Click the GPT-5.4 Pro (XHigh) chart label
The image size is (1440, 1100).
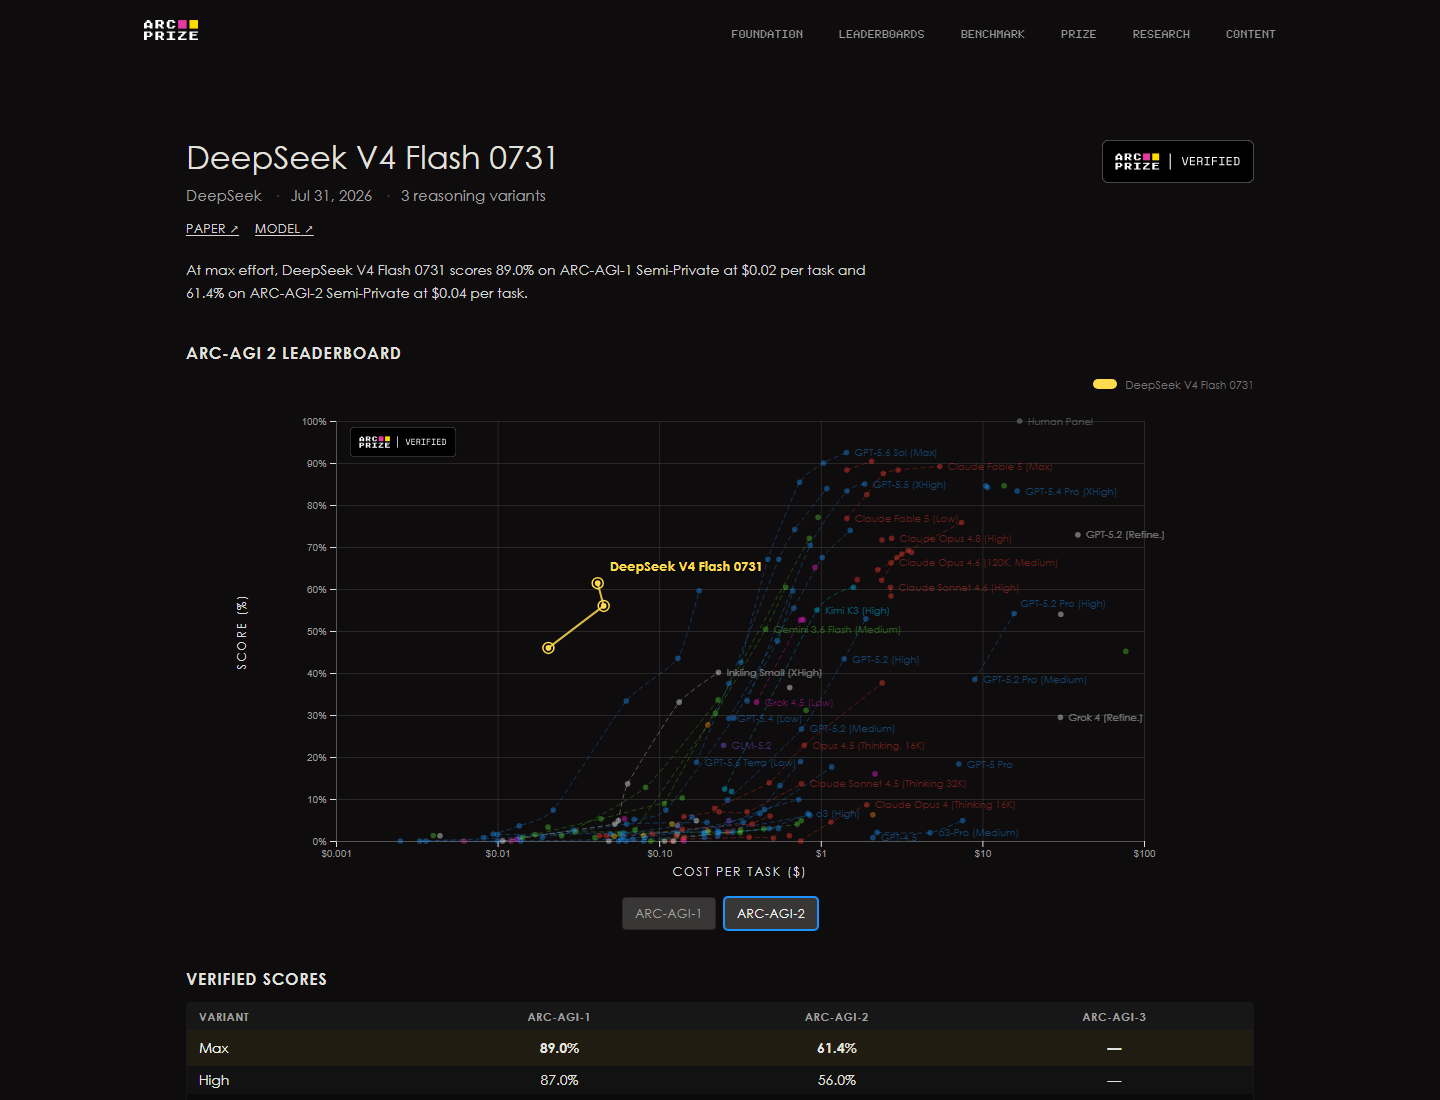click(1070, 492)
